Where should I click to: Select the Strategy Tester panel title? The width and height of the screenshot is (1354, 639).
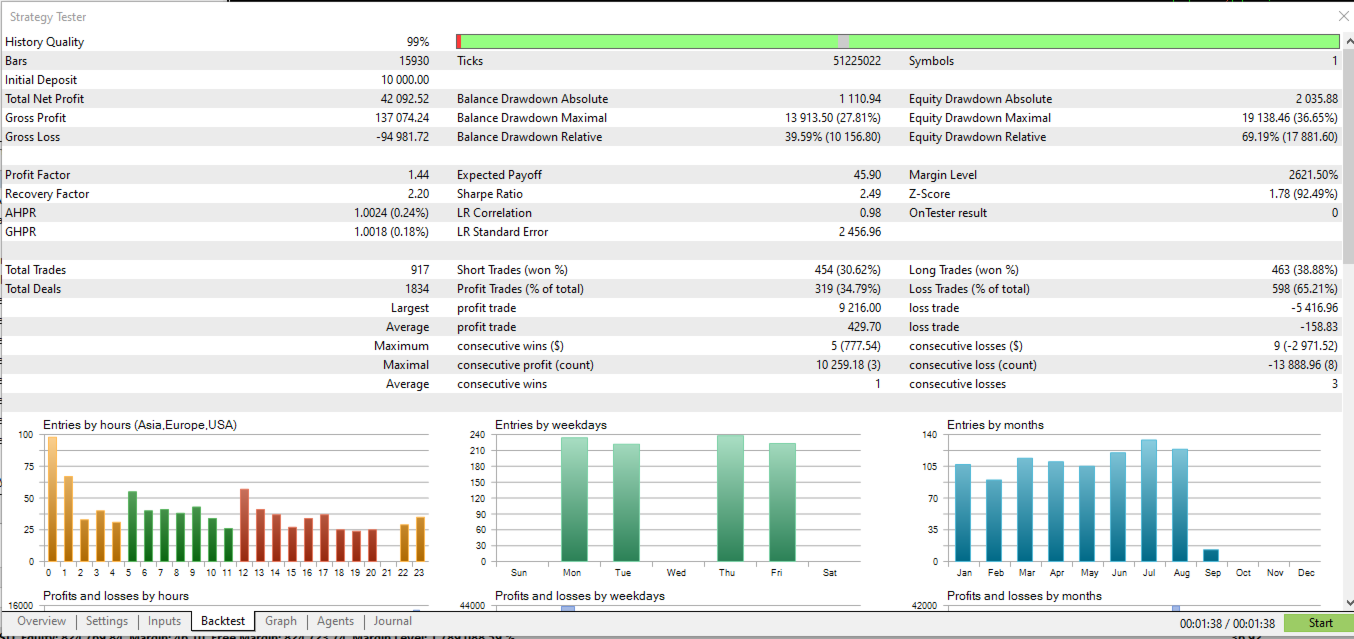pyautogui.click(x=47, y=16)
